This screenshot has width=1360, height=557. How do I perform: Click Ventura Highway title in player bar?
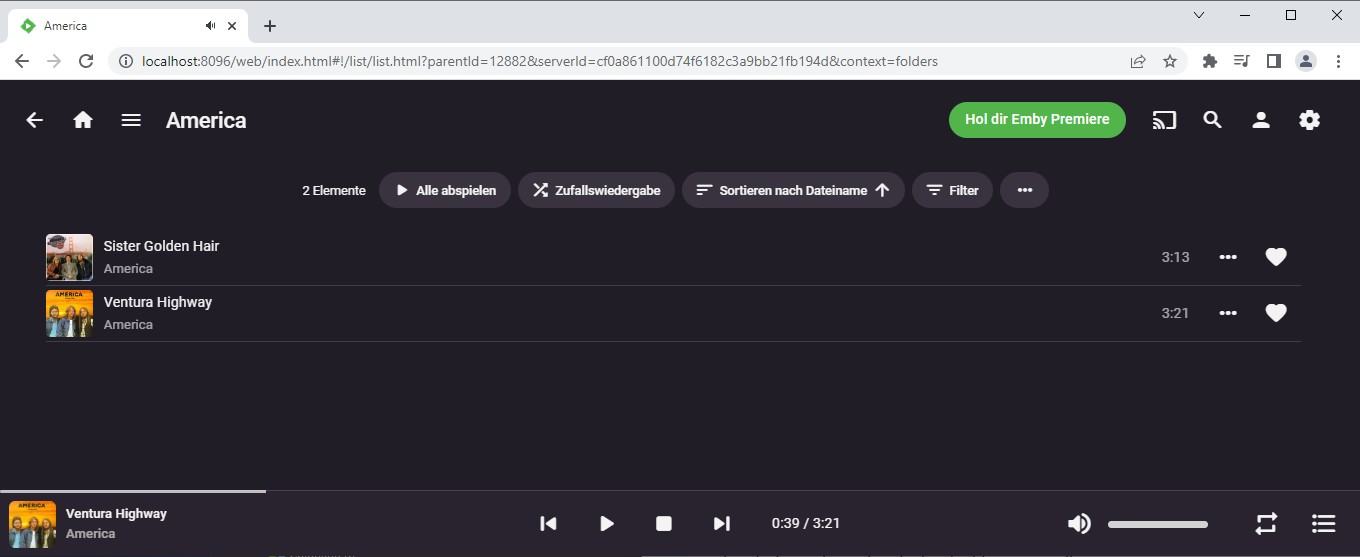(x=116, y=513)
